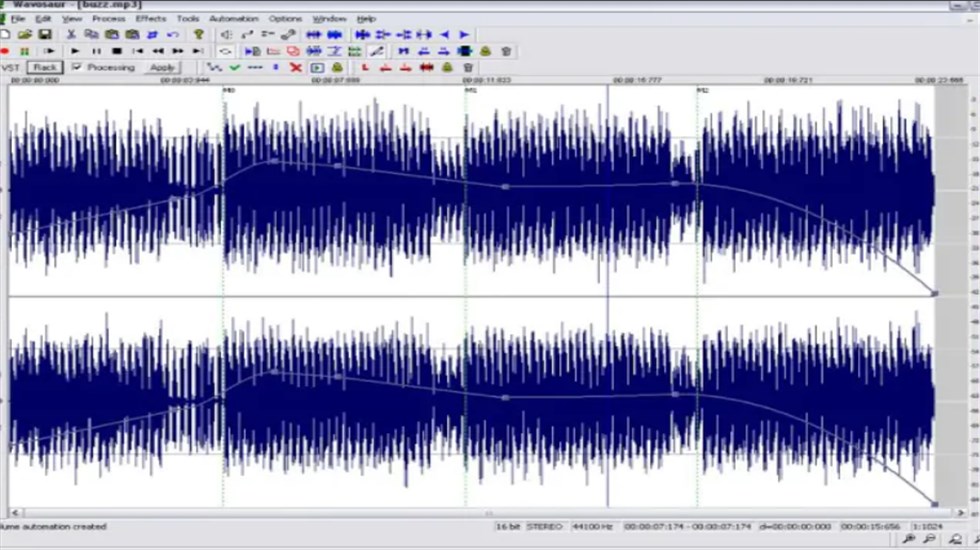
Task: Click the green checkmark automation icon
Action: 235,68
